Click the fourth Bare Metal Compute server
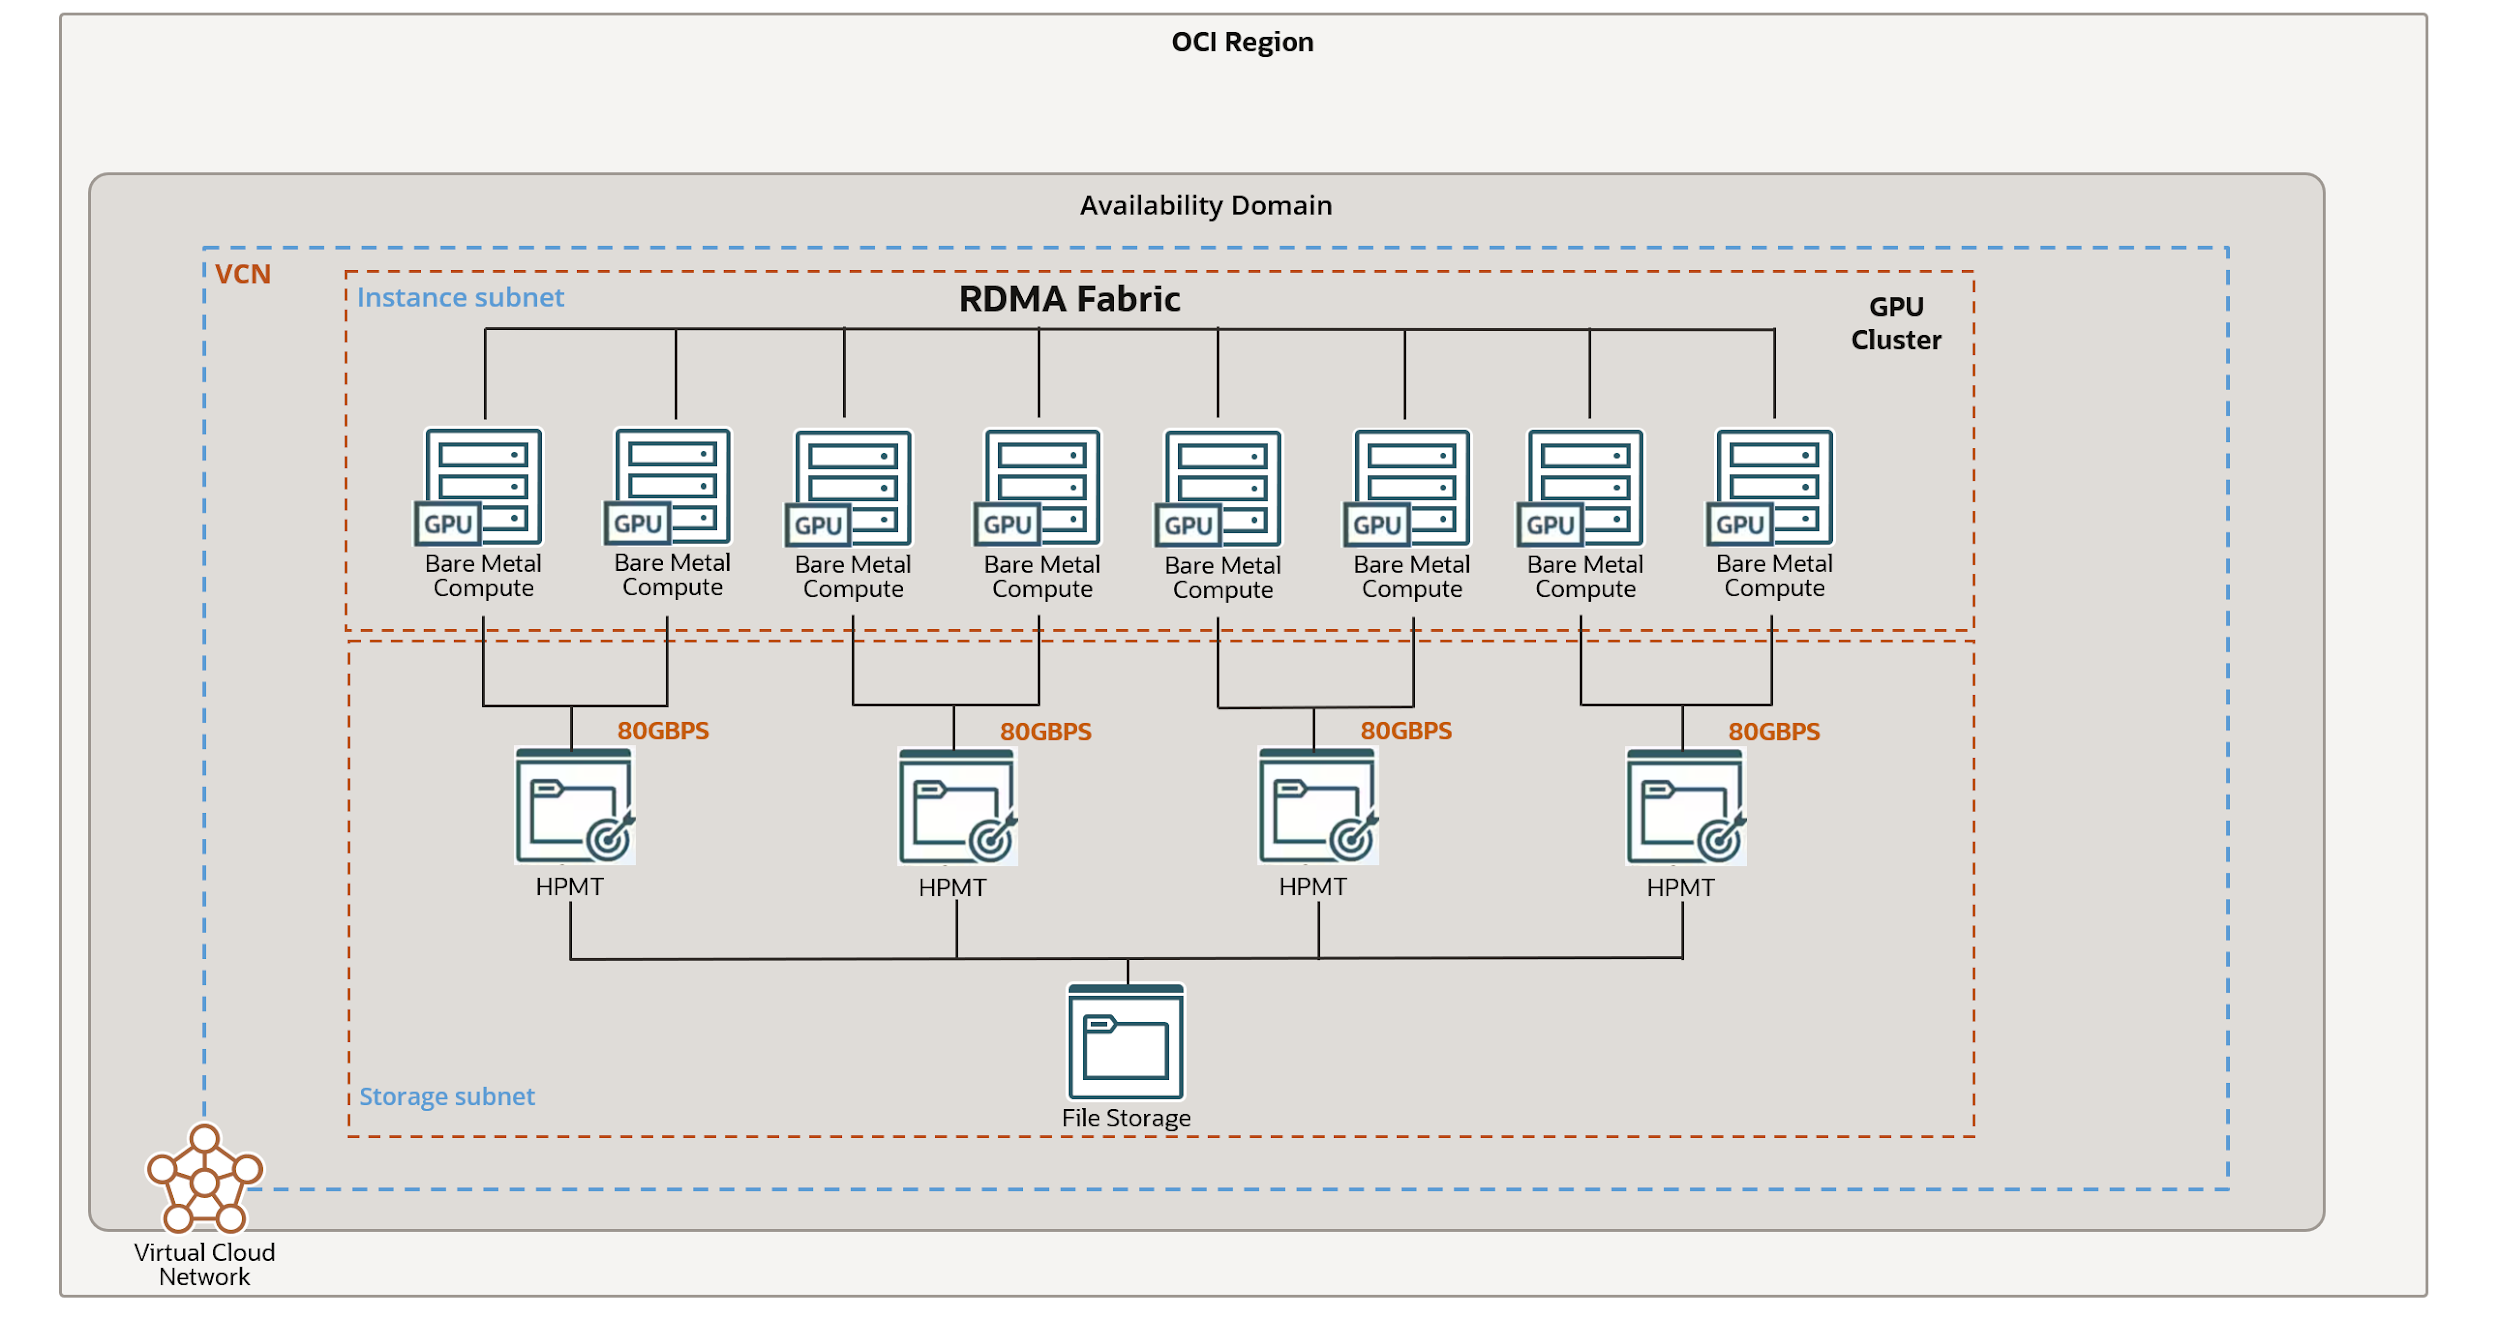The width and height of the screenshot is (2500, 1319). [x=1041, y=487]
